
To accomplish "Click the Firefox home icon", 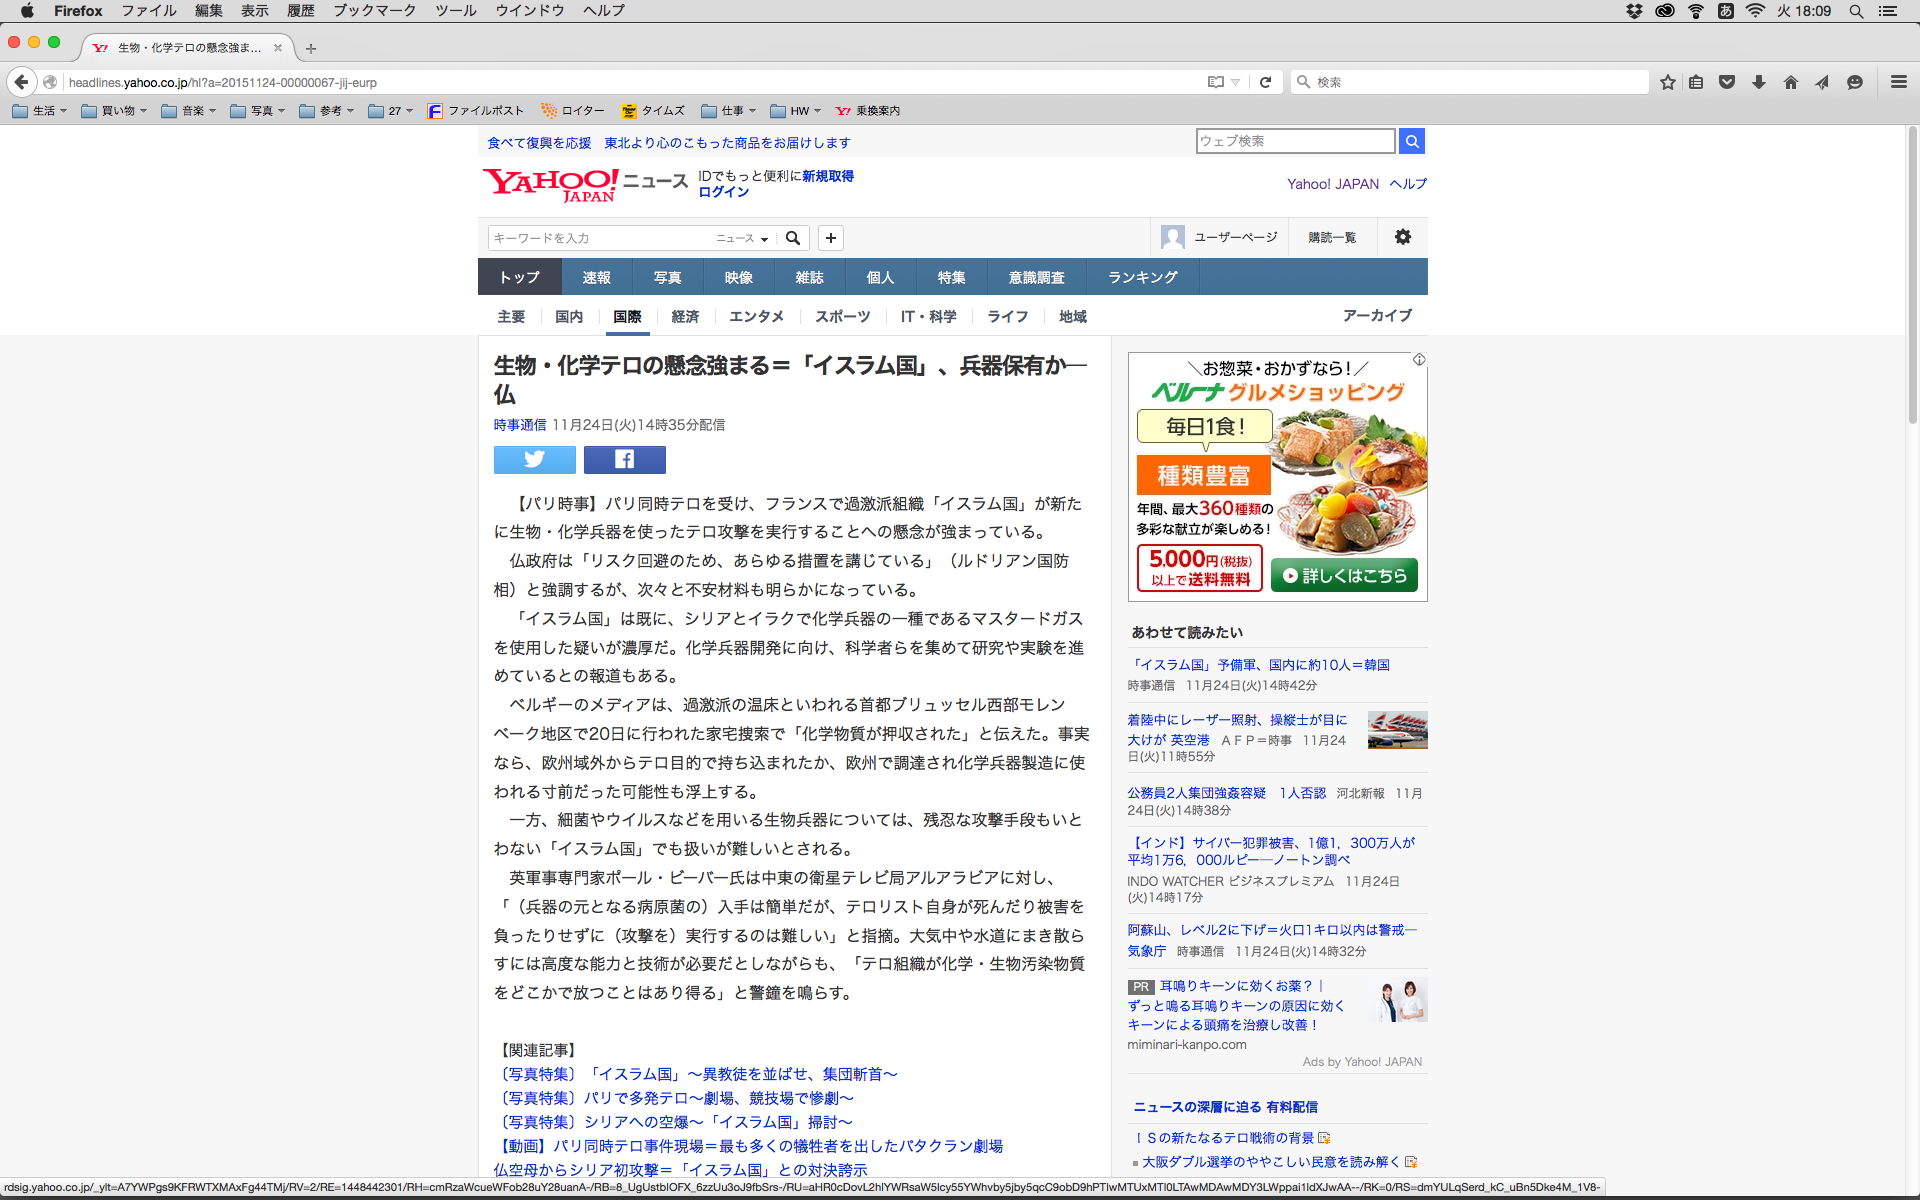I will click(x=1791, y=82).
